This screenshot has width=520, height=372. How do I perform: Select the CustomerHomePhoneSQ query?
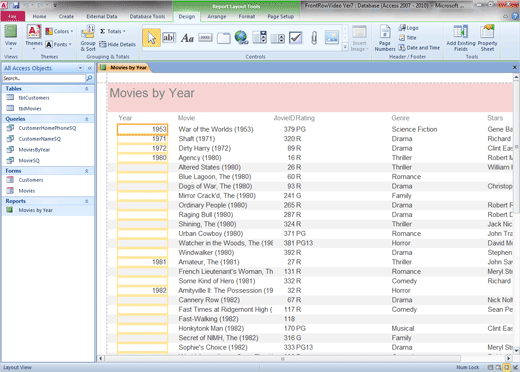(x=48, y=128)
